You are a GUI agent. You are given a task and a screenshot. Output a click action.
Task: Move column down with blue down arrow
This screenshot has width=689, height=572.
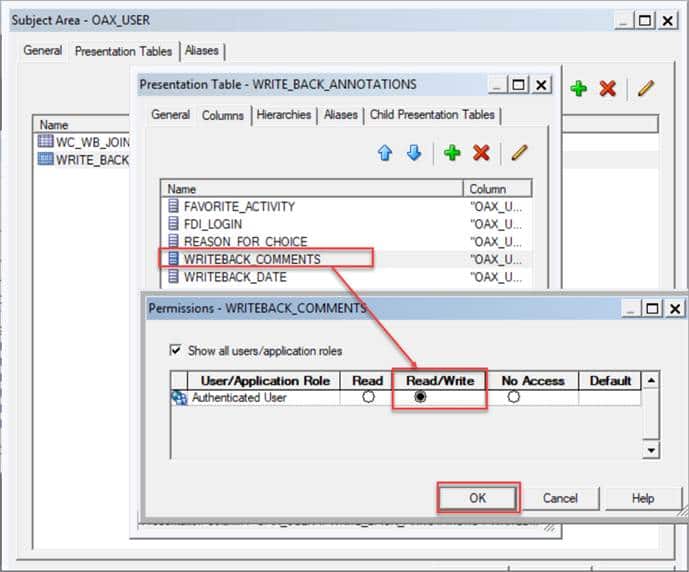pos(414,153)
